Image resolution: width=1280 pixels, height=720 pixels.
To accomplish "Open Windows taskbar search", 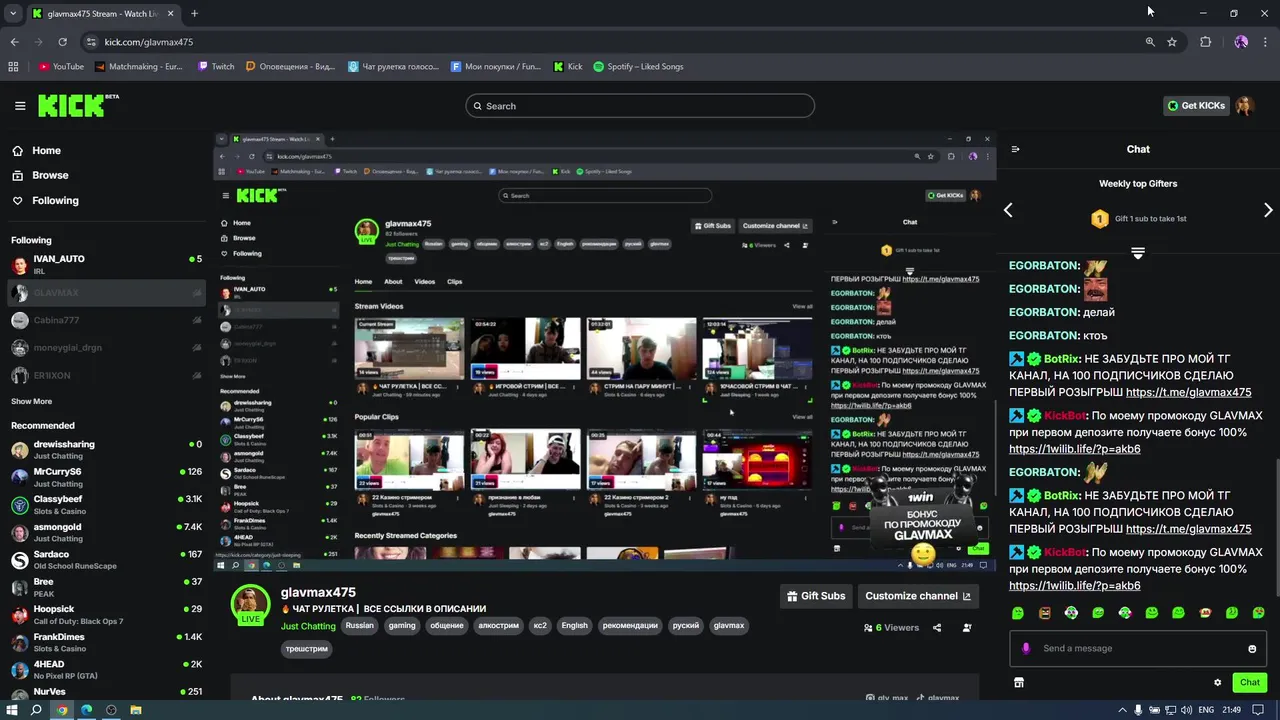I will tap(37, 710).
